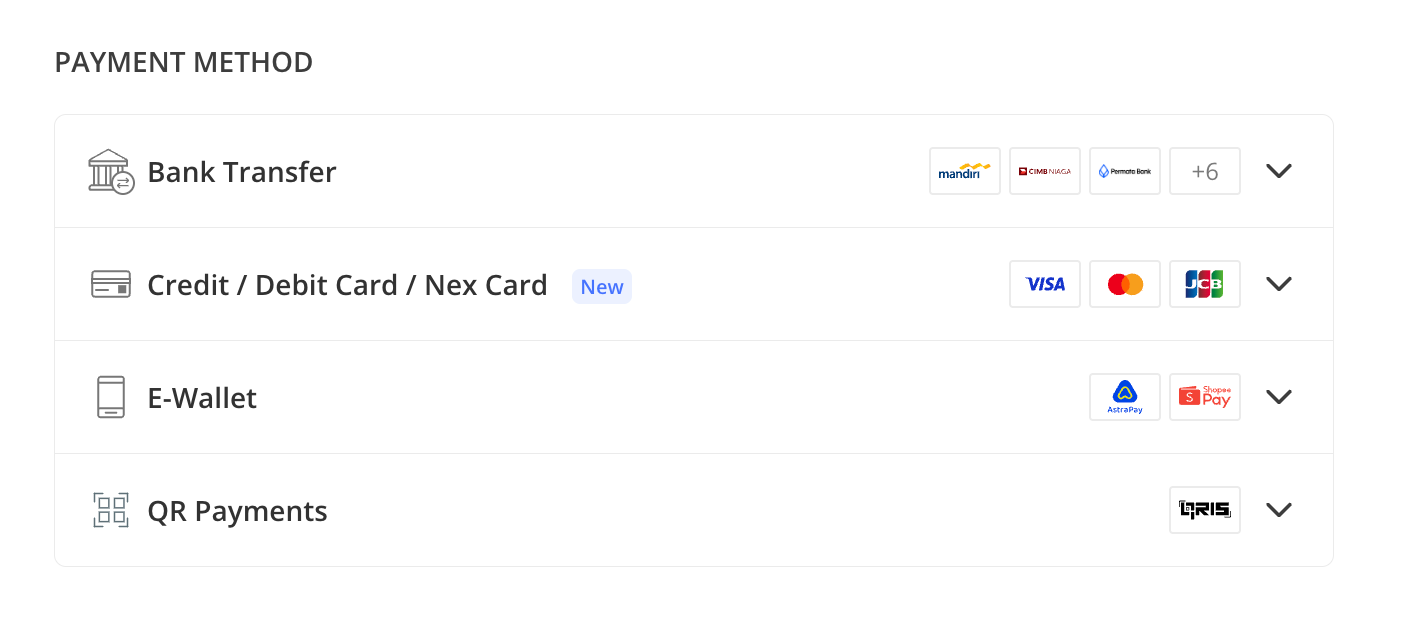Screen dimensions: 1416x640
Task: Expand the QR Payments chevron
Action: point(1278,510)
